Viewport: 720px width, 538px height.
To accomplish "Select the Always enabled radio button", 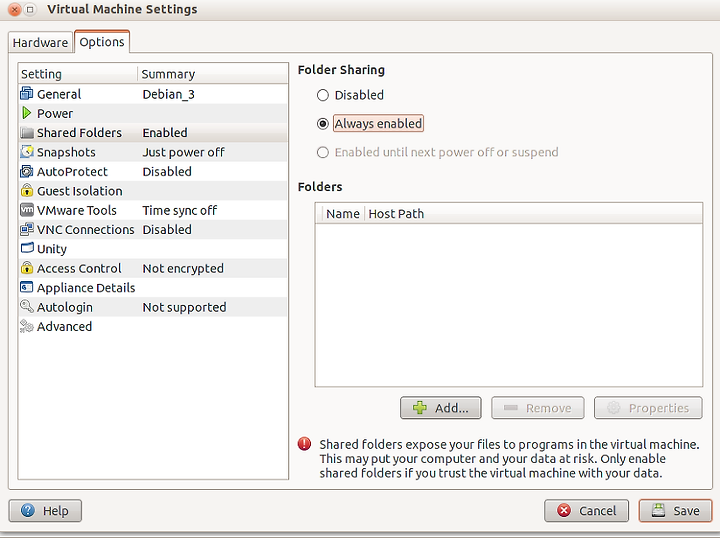I will [323, 124].
